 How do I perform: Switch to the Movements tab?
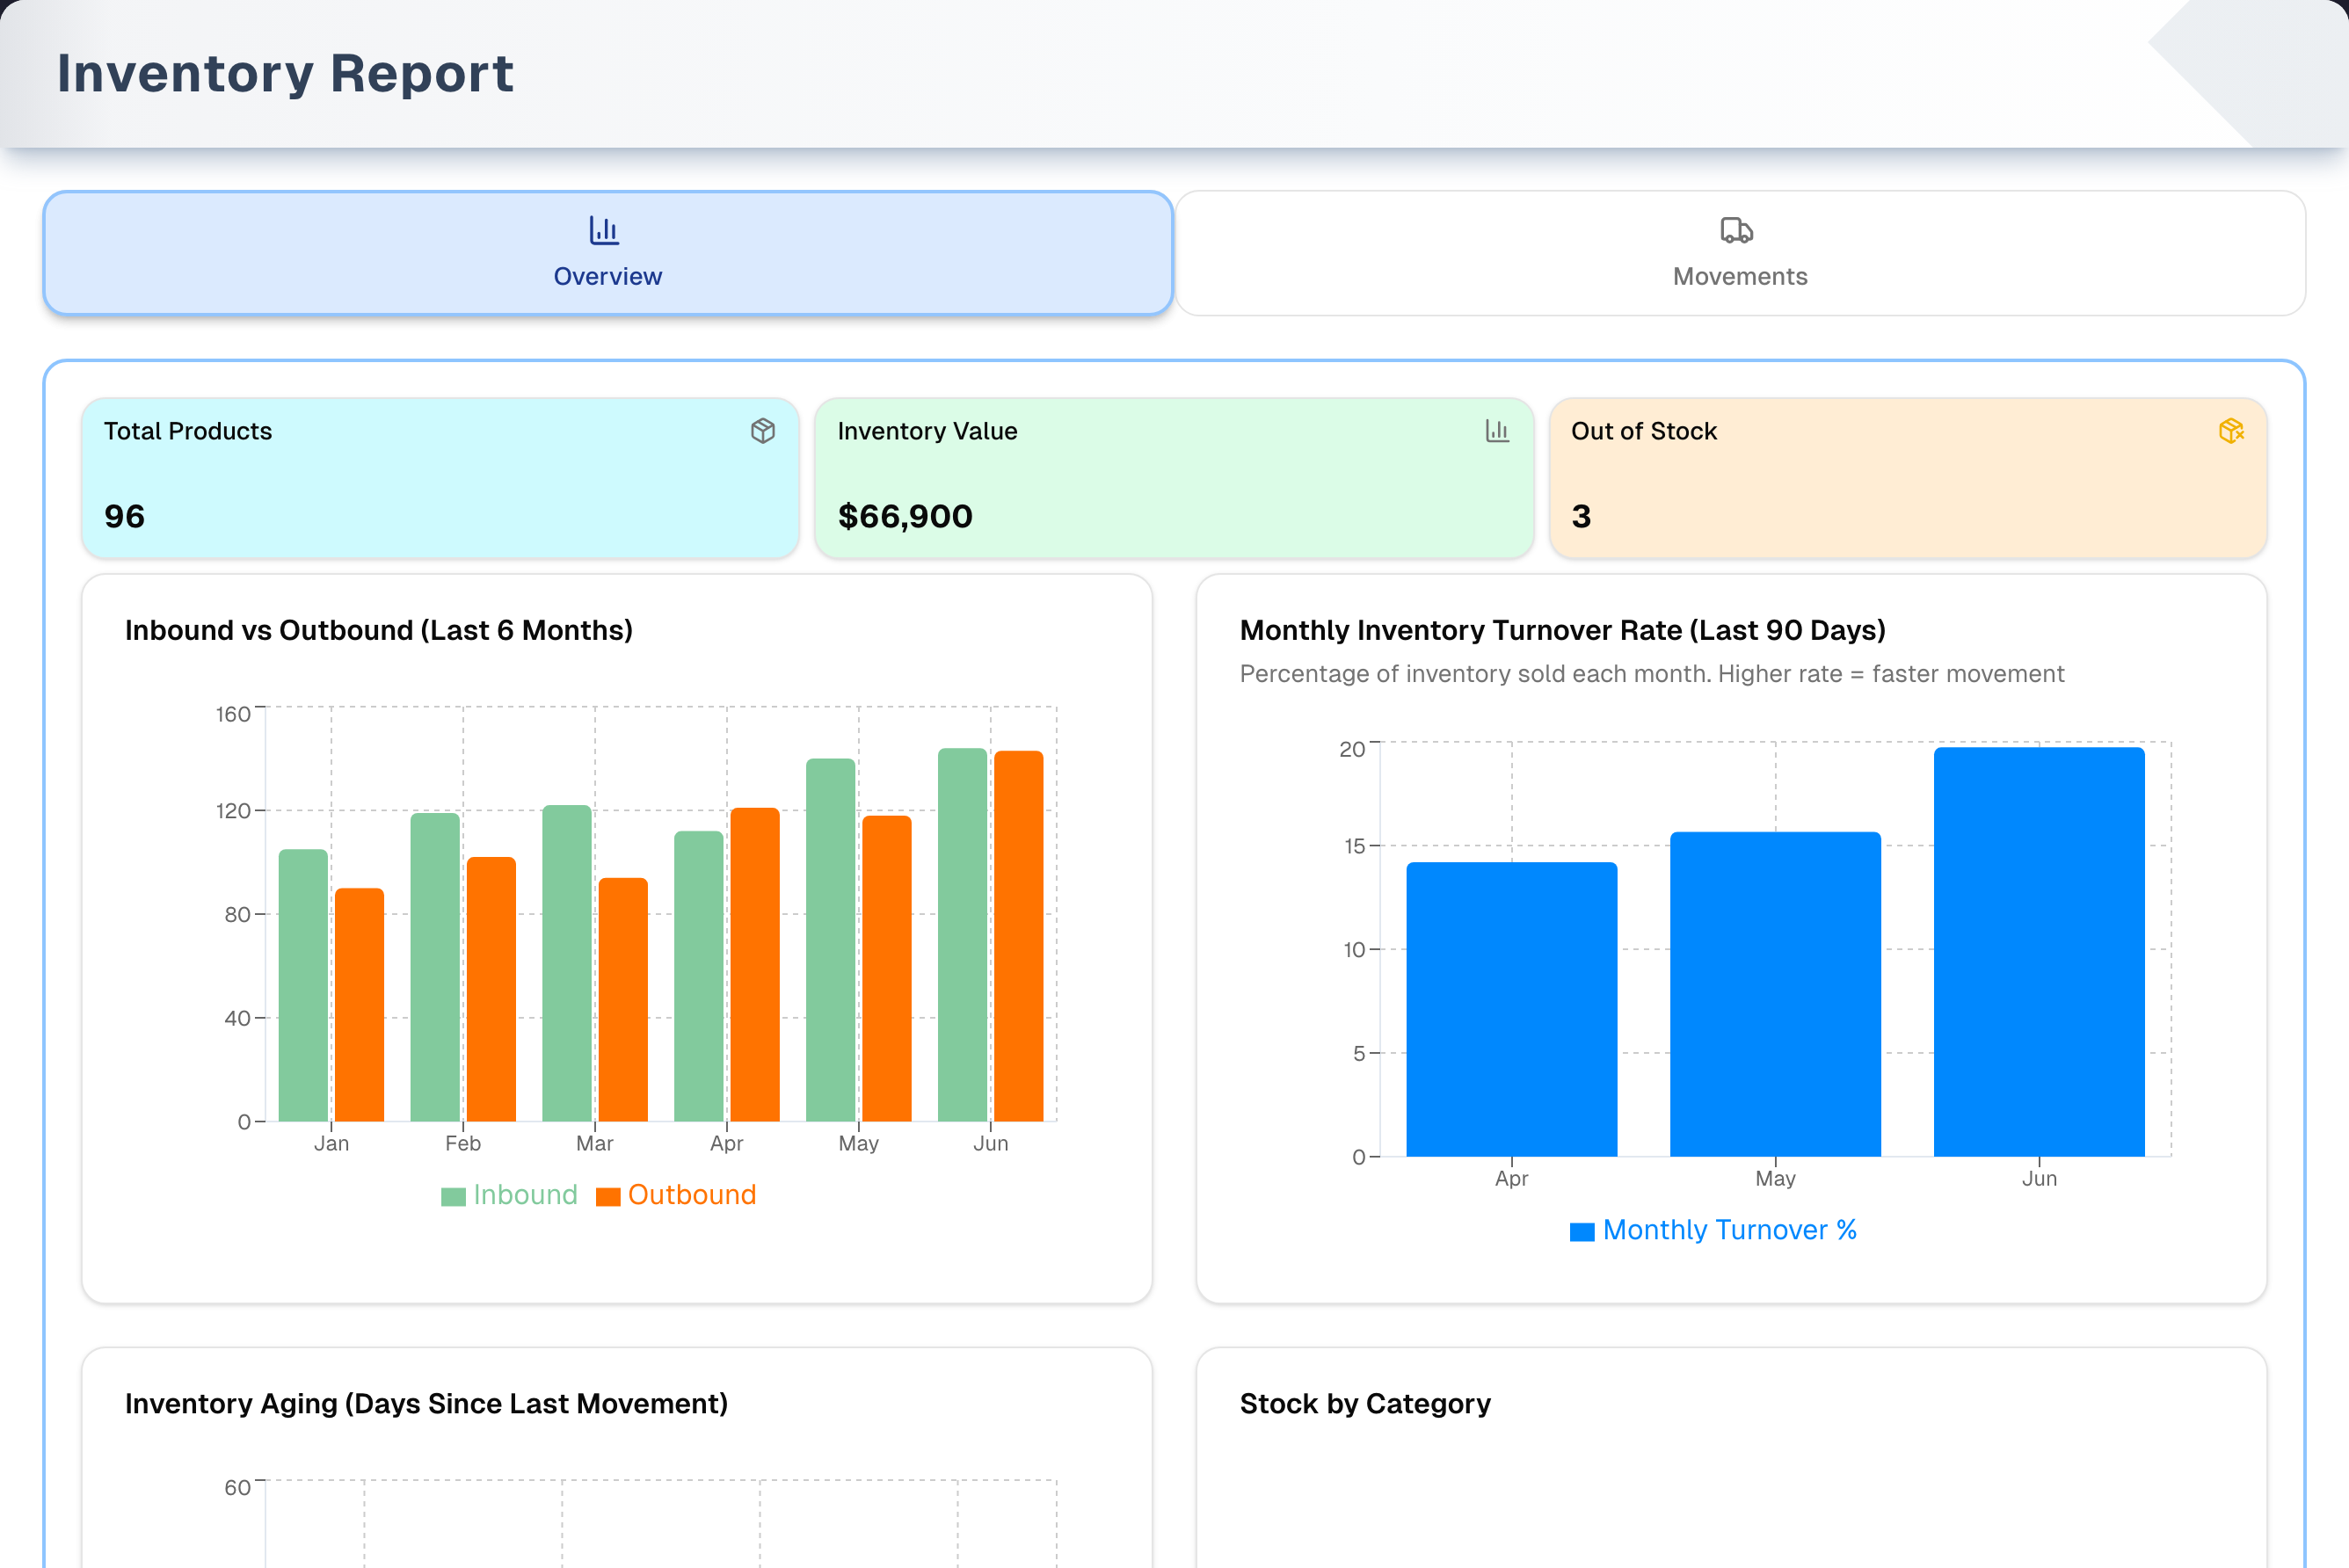pos(1740,253)
